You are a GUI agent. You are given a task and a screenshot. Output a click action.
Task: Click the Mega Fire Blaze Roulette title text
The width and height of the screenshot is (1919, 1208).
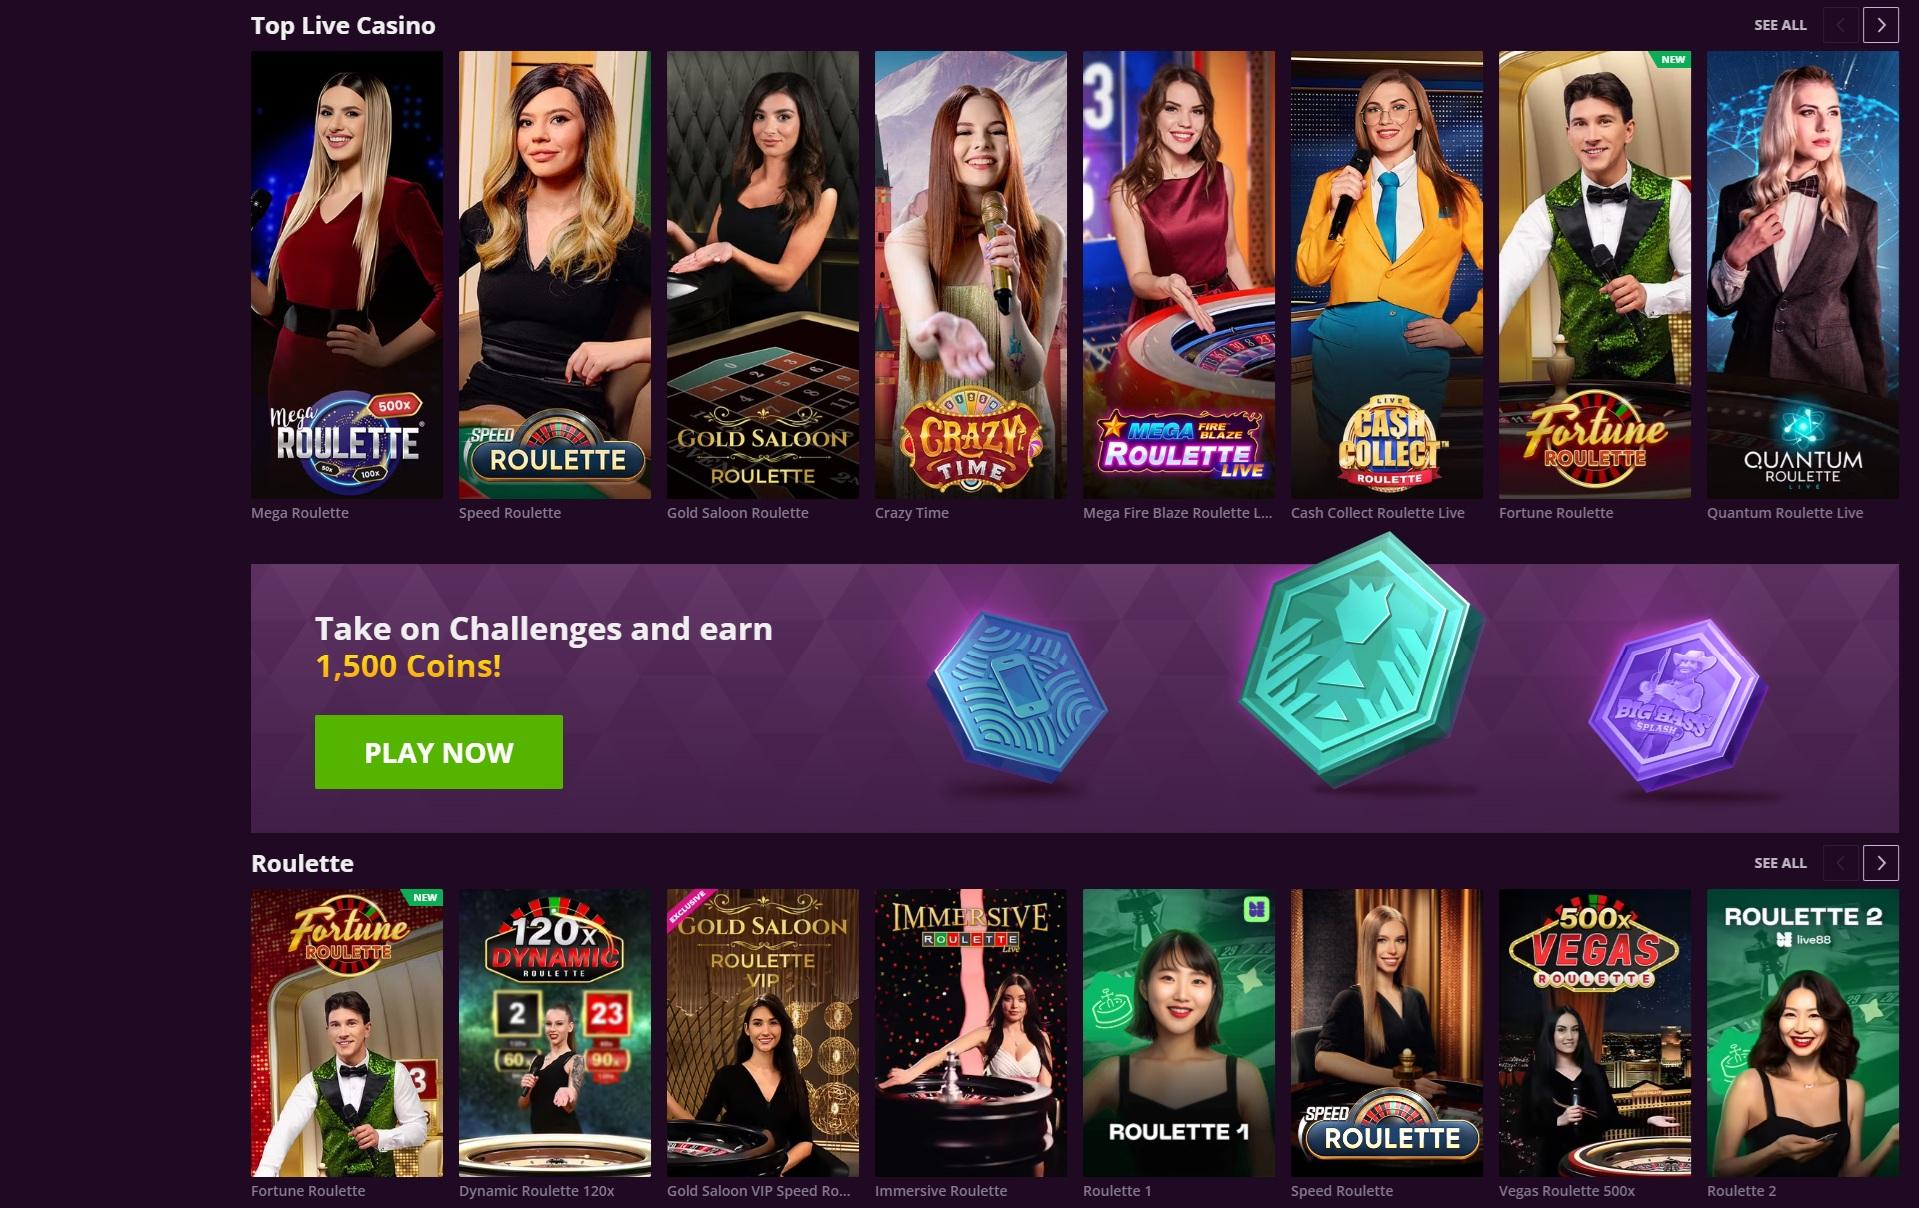pos(1177,513)
